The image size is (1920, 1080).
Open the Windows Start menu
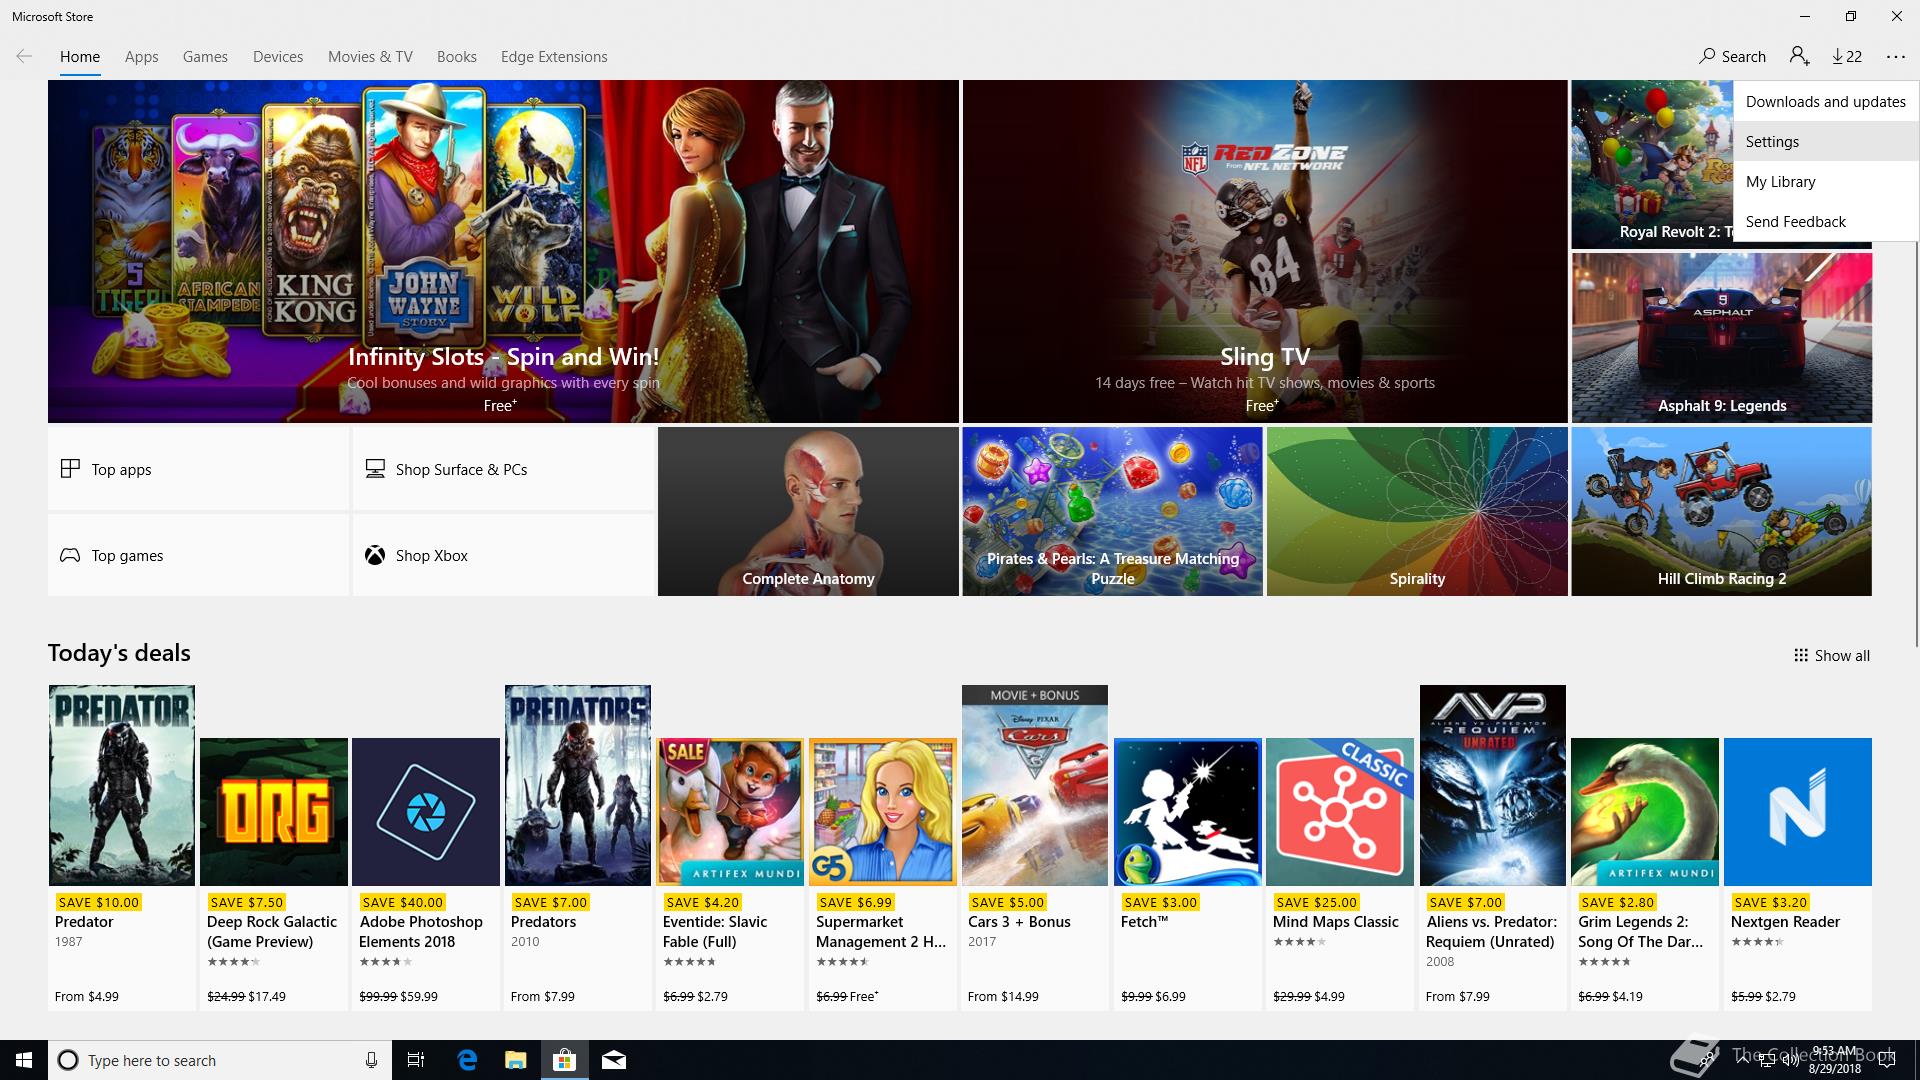point(24,1060)
